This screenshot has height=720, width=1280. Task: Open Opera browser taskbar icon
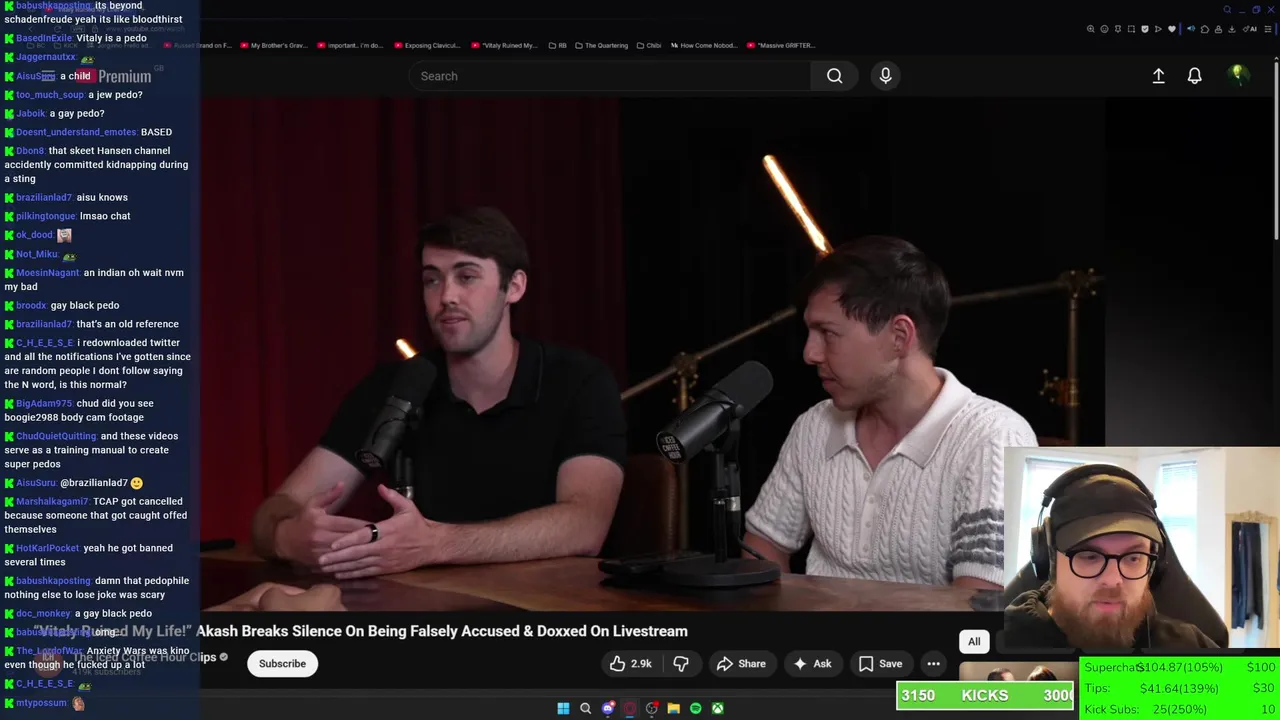[x=629, y=708]
